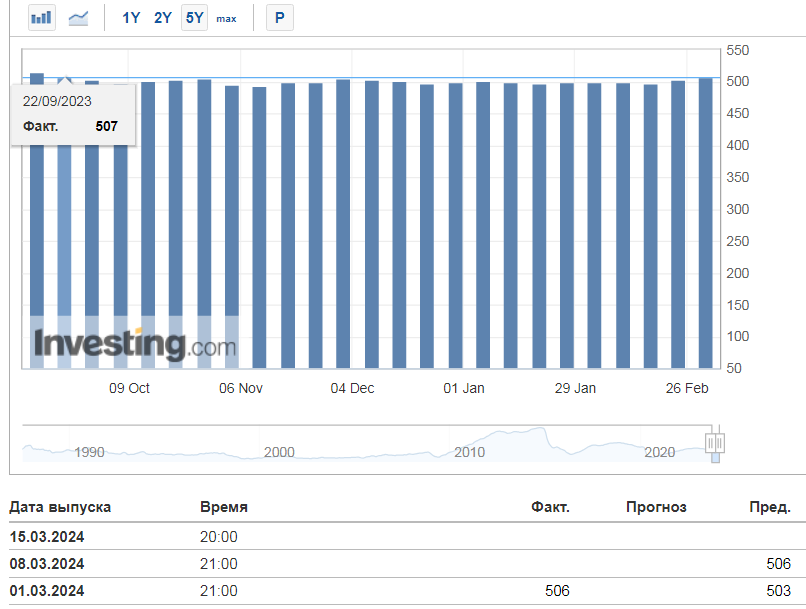Click the 09 Oct axis label
Image resolution: width=806 pixels, height=609 pixels.
pyautogui.click(x=129, y=388)
